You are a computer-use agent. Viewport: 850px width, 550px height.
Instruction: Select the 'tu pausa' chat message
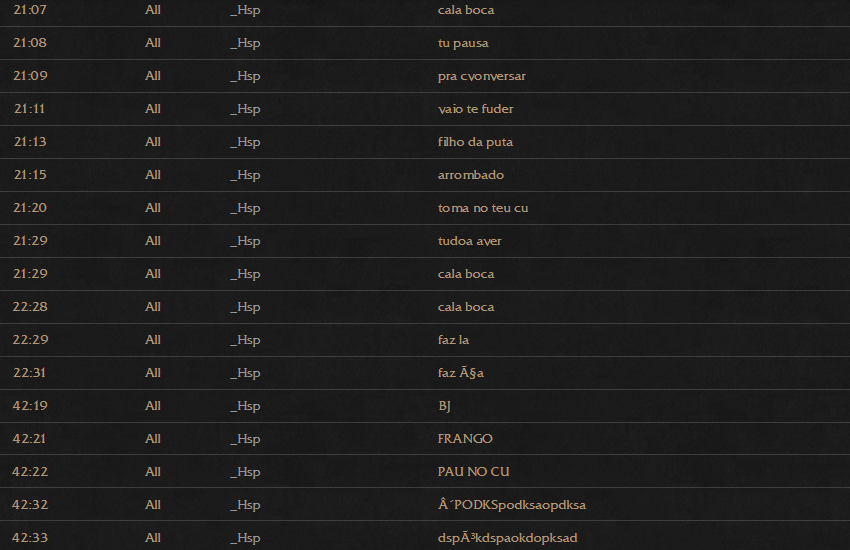(x=463, y=43)
